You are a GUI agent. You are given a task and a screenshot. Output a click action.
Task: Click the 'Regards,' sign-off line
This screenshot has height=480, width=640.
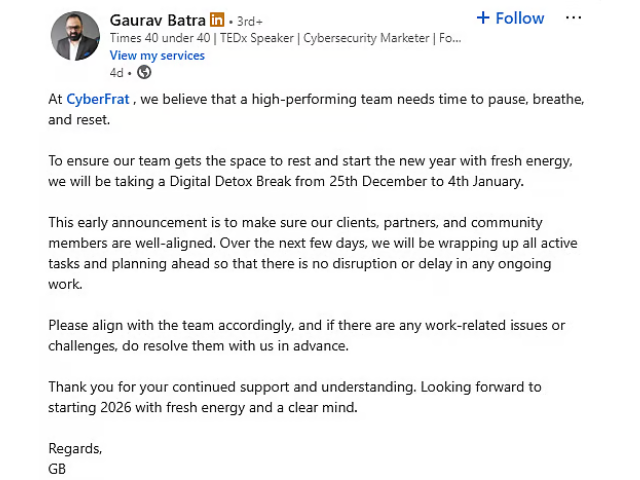point(75,448)
